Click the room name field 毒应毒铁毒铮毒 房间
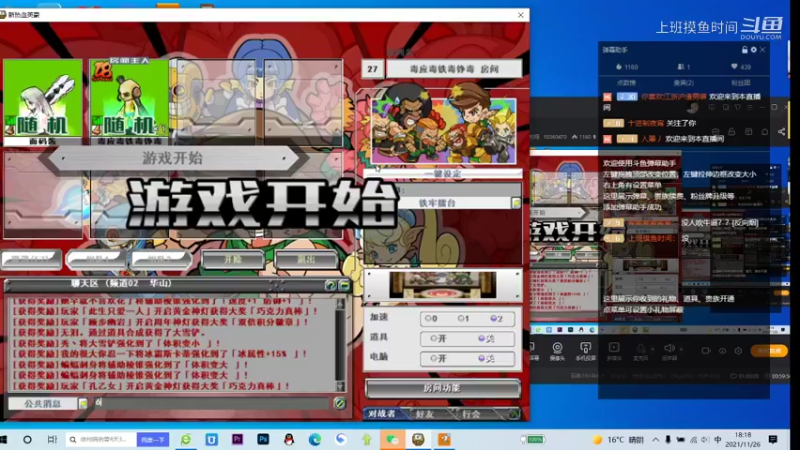This screenshot has height=450, width=800. (454, 69)
